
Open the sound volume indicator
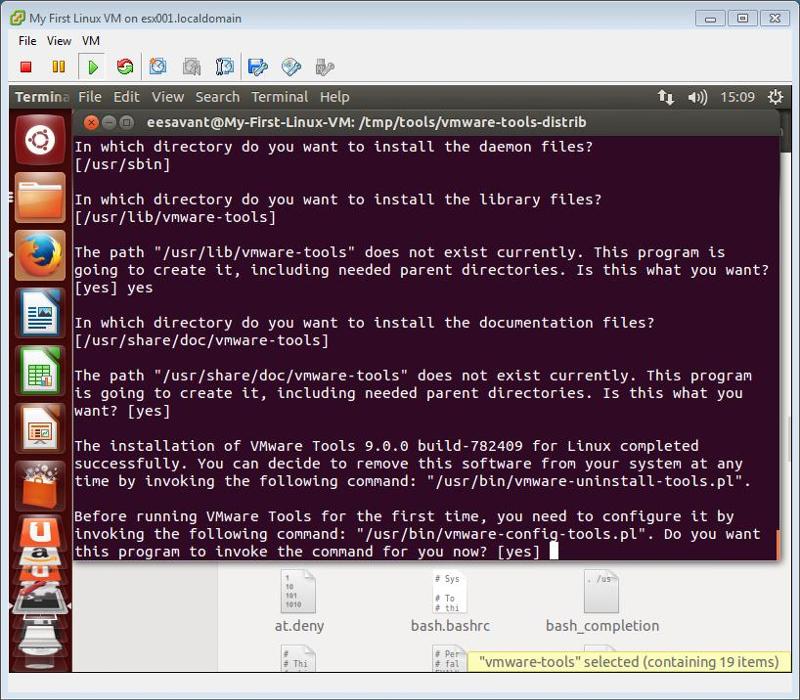tap(697, 97)
